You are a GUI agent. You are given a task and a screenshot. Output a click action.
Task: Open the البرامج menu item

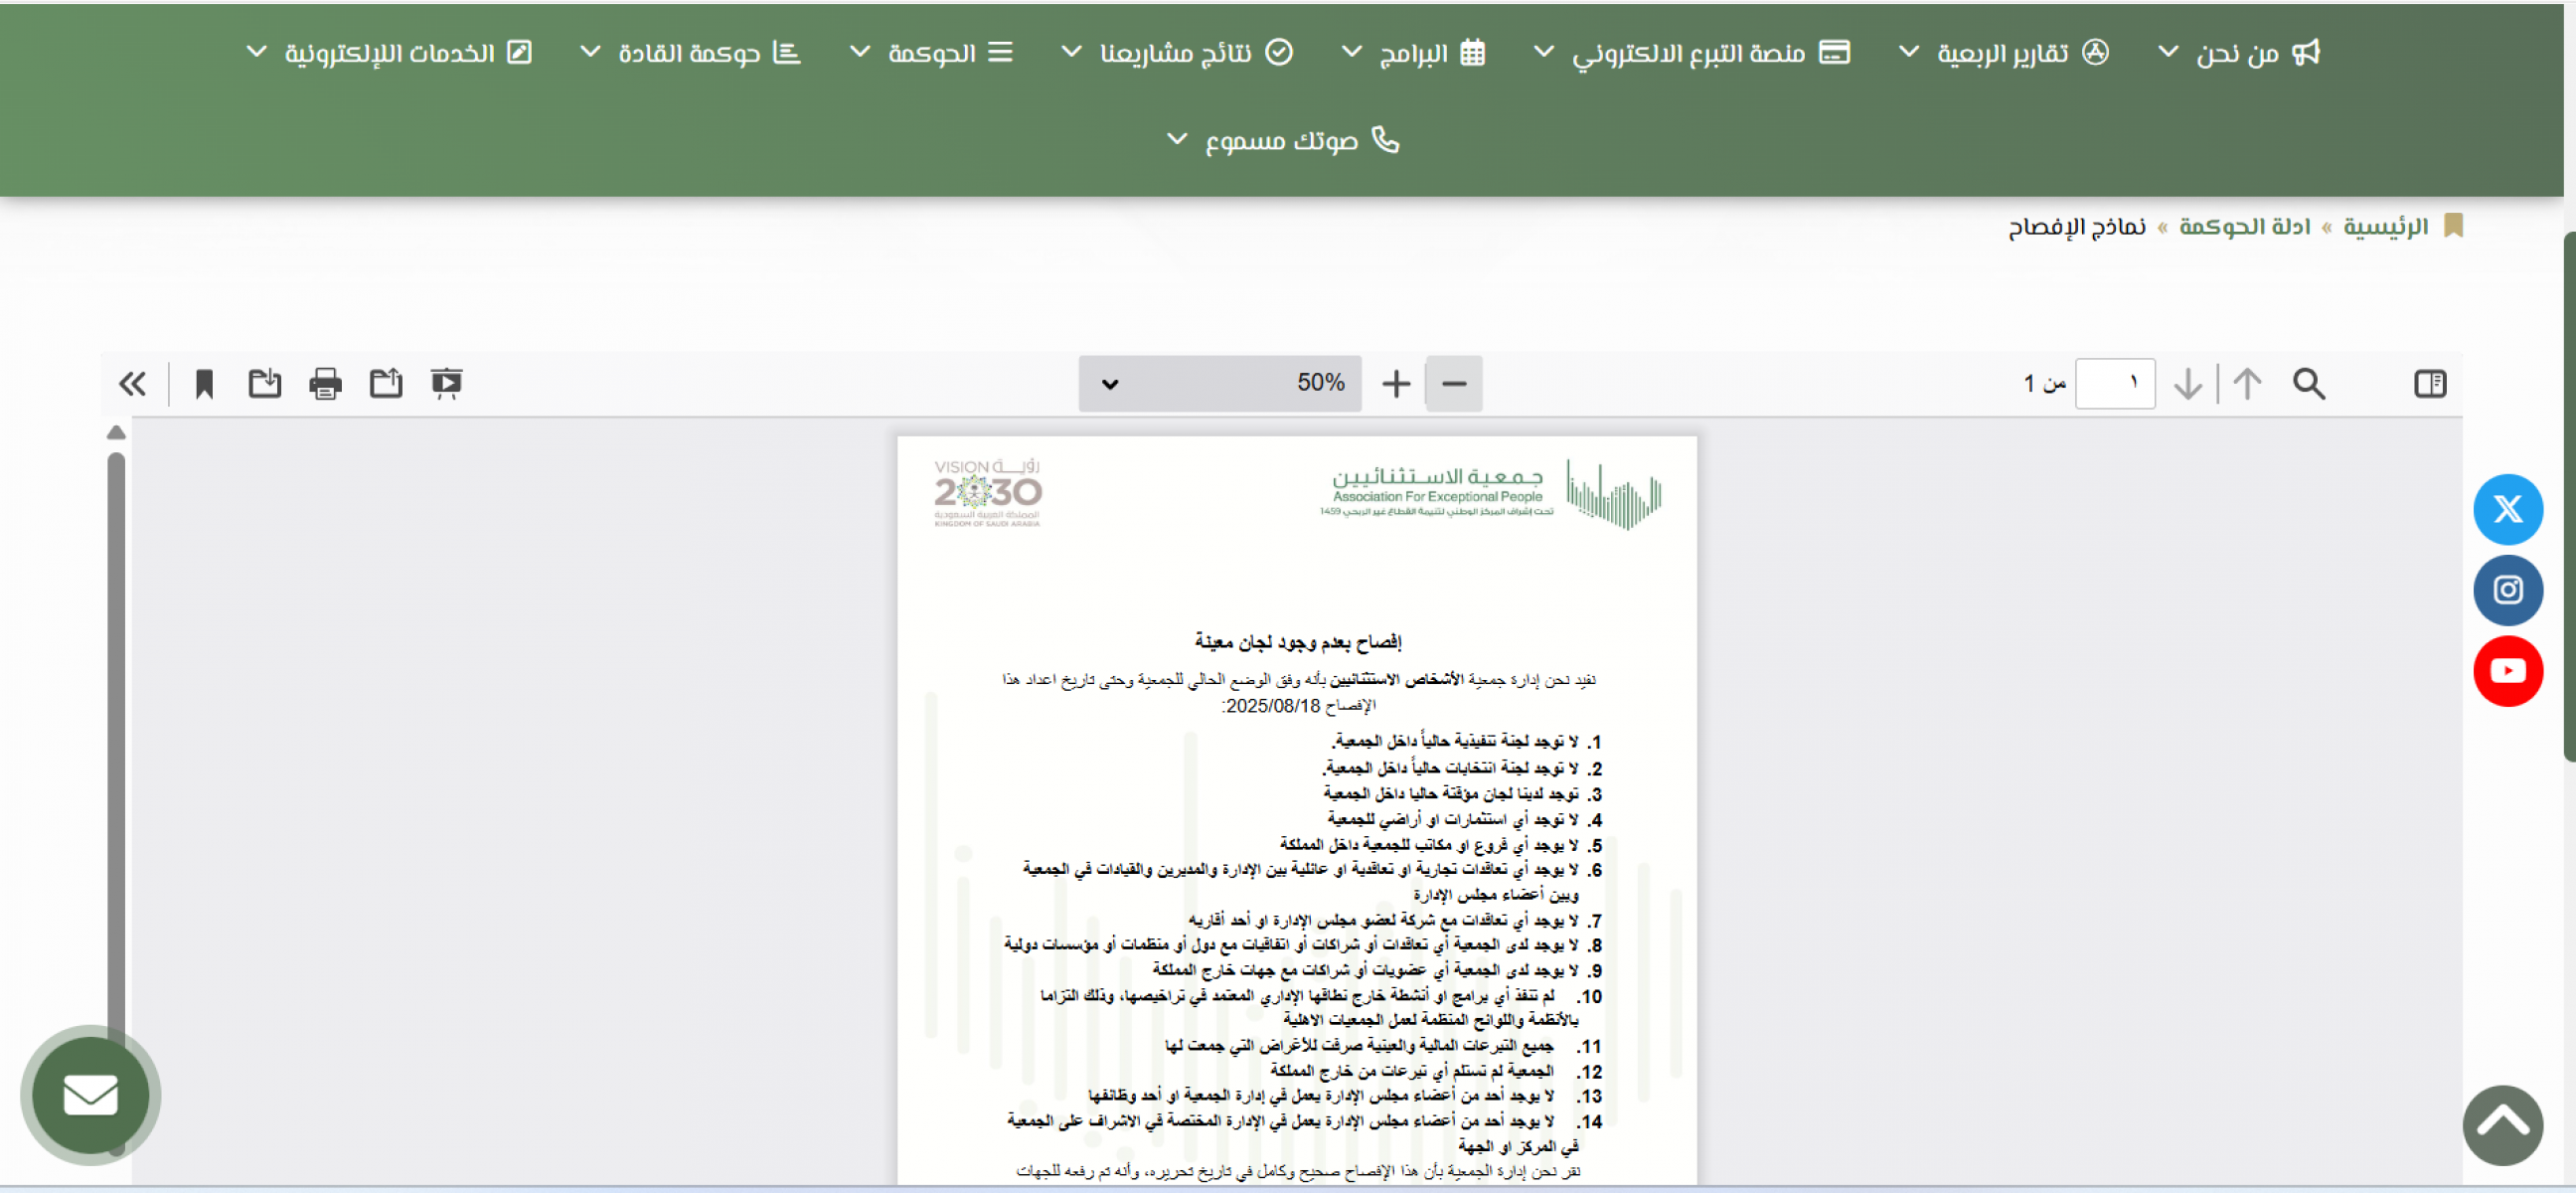tap(1412, 53)
